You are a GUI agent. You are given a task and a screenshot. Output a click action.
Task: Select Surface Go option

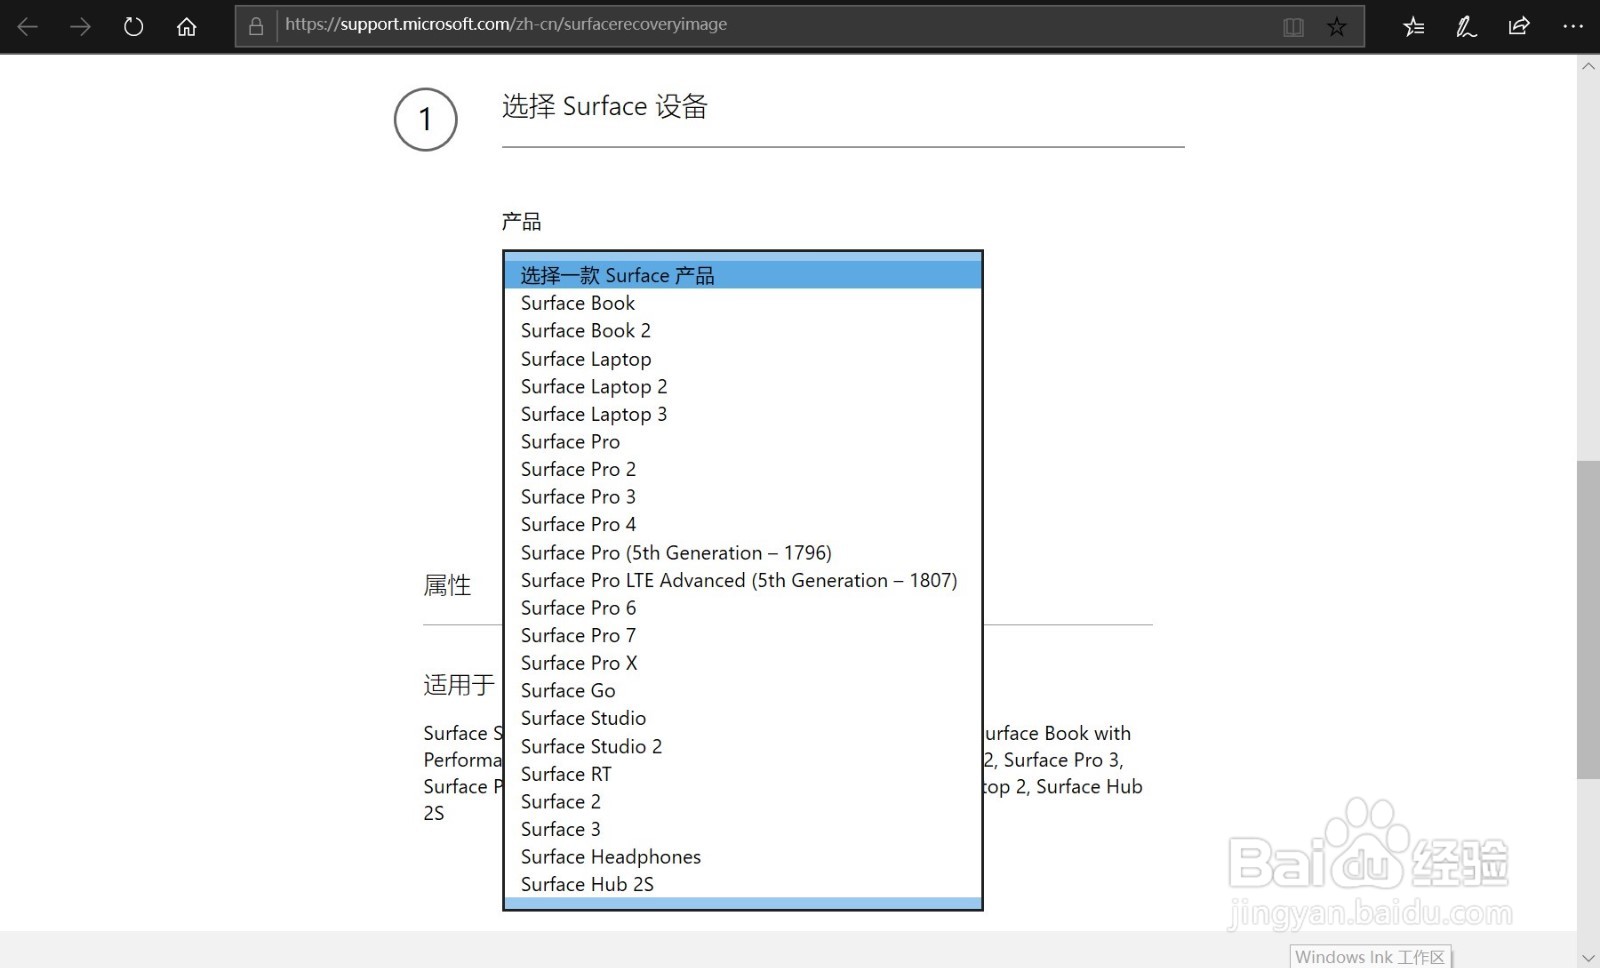tap(743, 691)
